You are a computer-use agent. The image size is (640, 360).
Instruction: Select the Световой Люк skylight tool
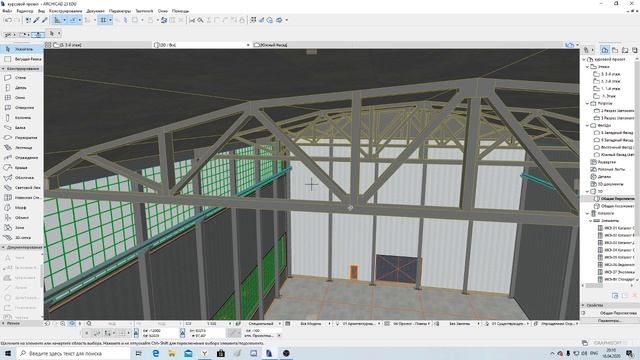click(22, 187)
